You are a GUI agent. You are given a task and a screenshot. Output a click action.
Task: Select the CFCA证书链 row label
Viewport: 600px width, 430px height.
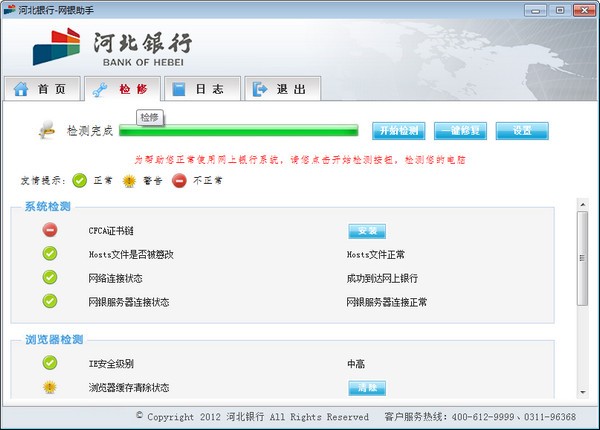[111, 231]
